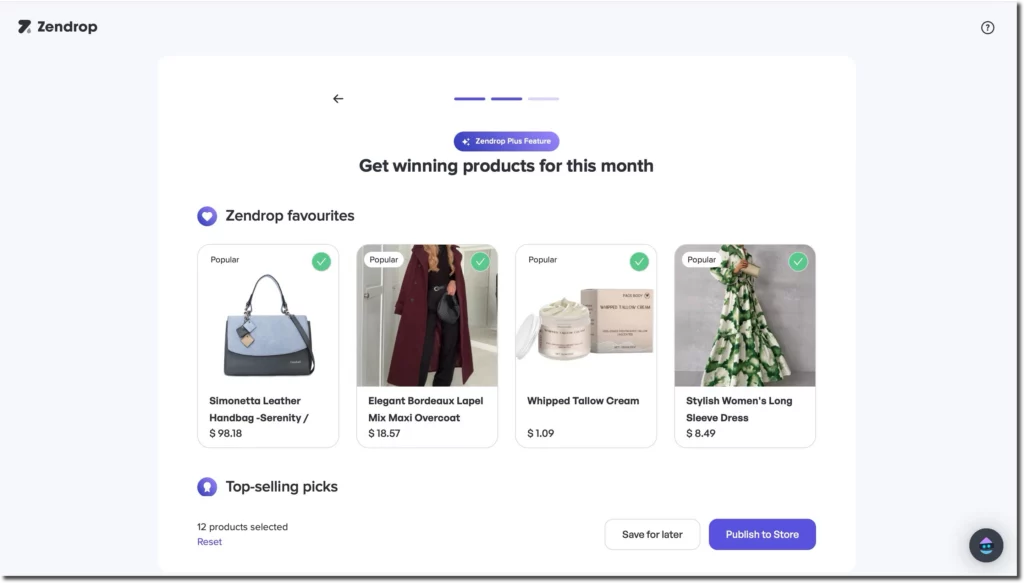The width and height of the screenshot is (1024, 583).
Task: Click the Popular tag on the dress card
Action: click(x=701, y=260)
